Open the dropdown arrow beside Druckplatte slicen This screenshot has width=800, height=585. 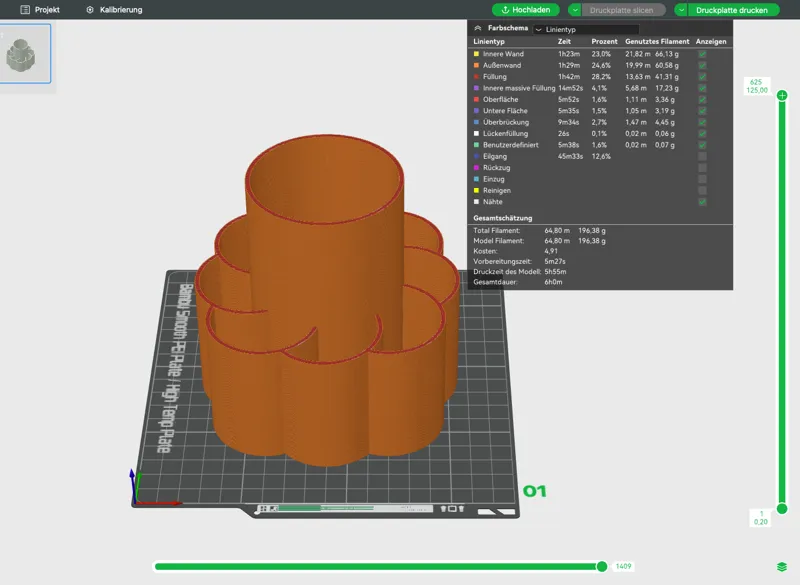click(575, 10)
